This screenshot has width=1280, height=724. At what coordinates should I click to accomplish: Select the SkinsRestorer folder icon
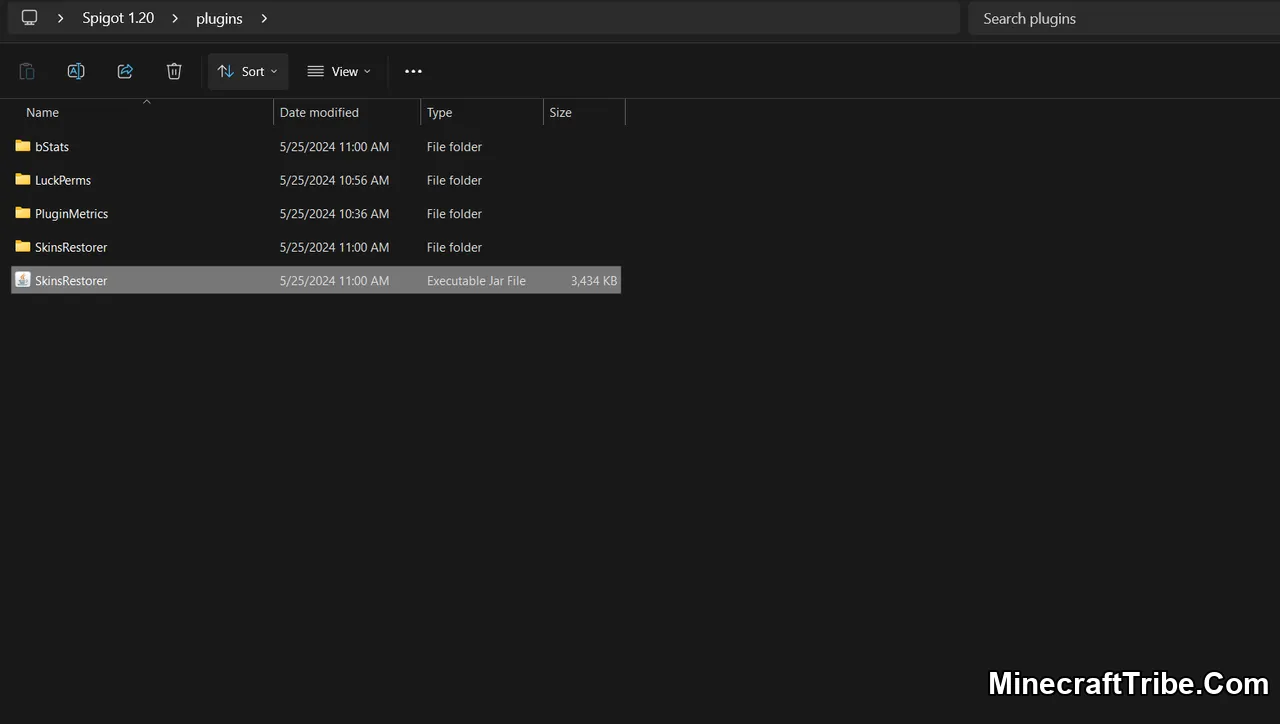click(x=23, y=247)
